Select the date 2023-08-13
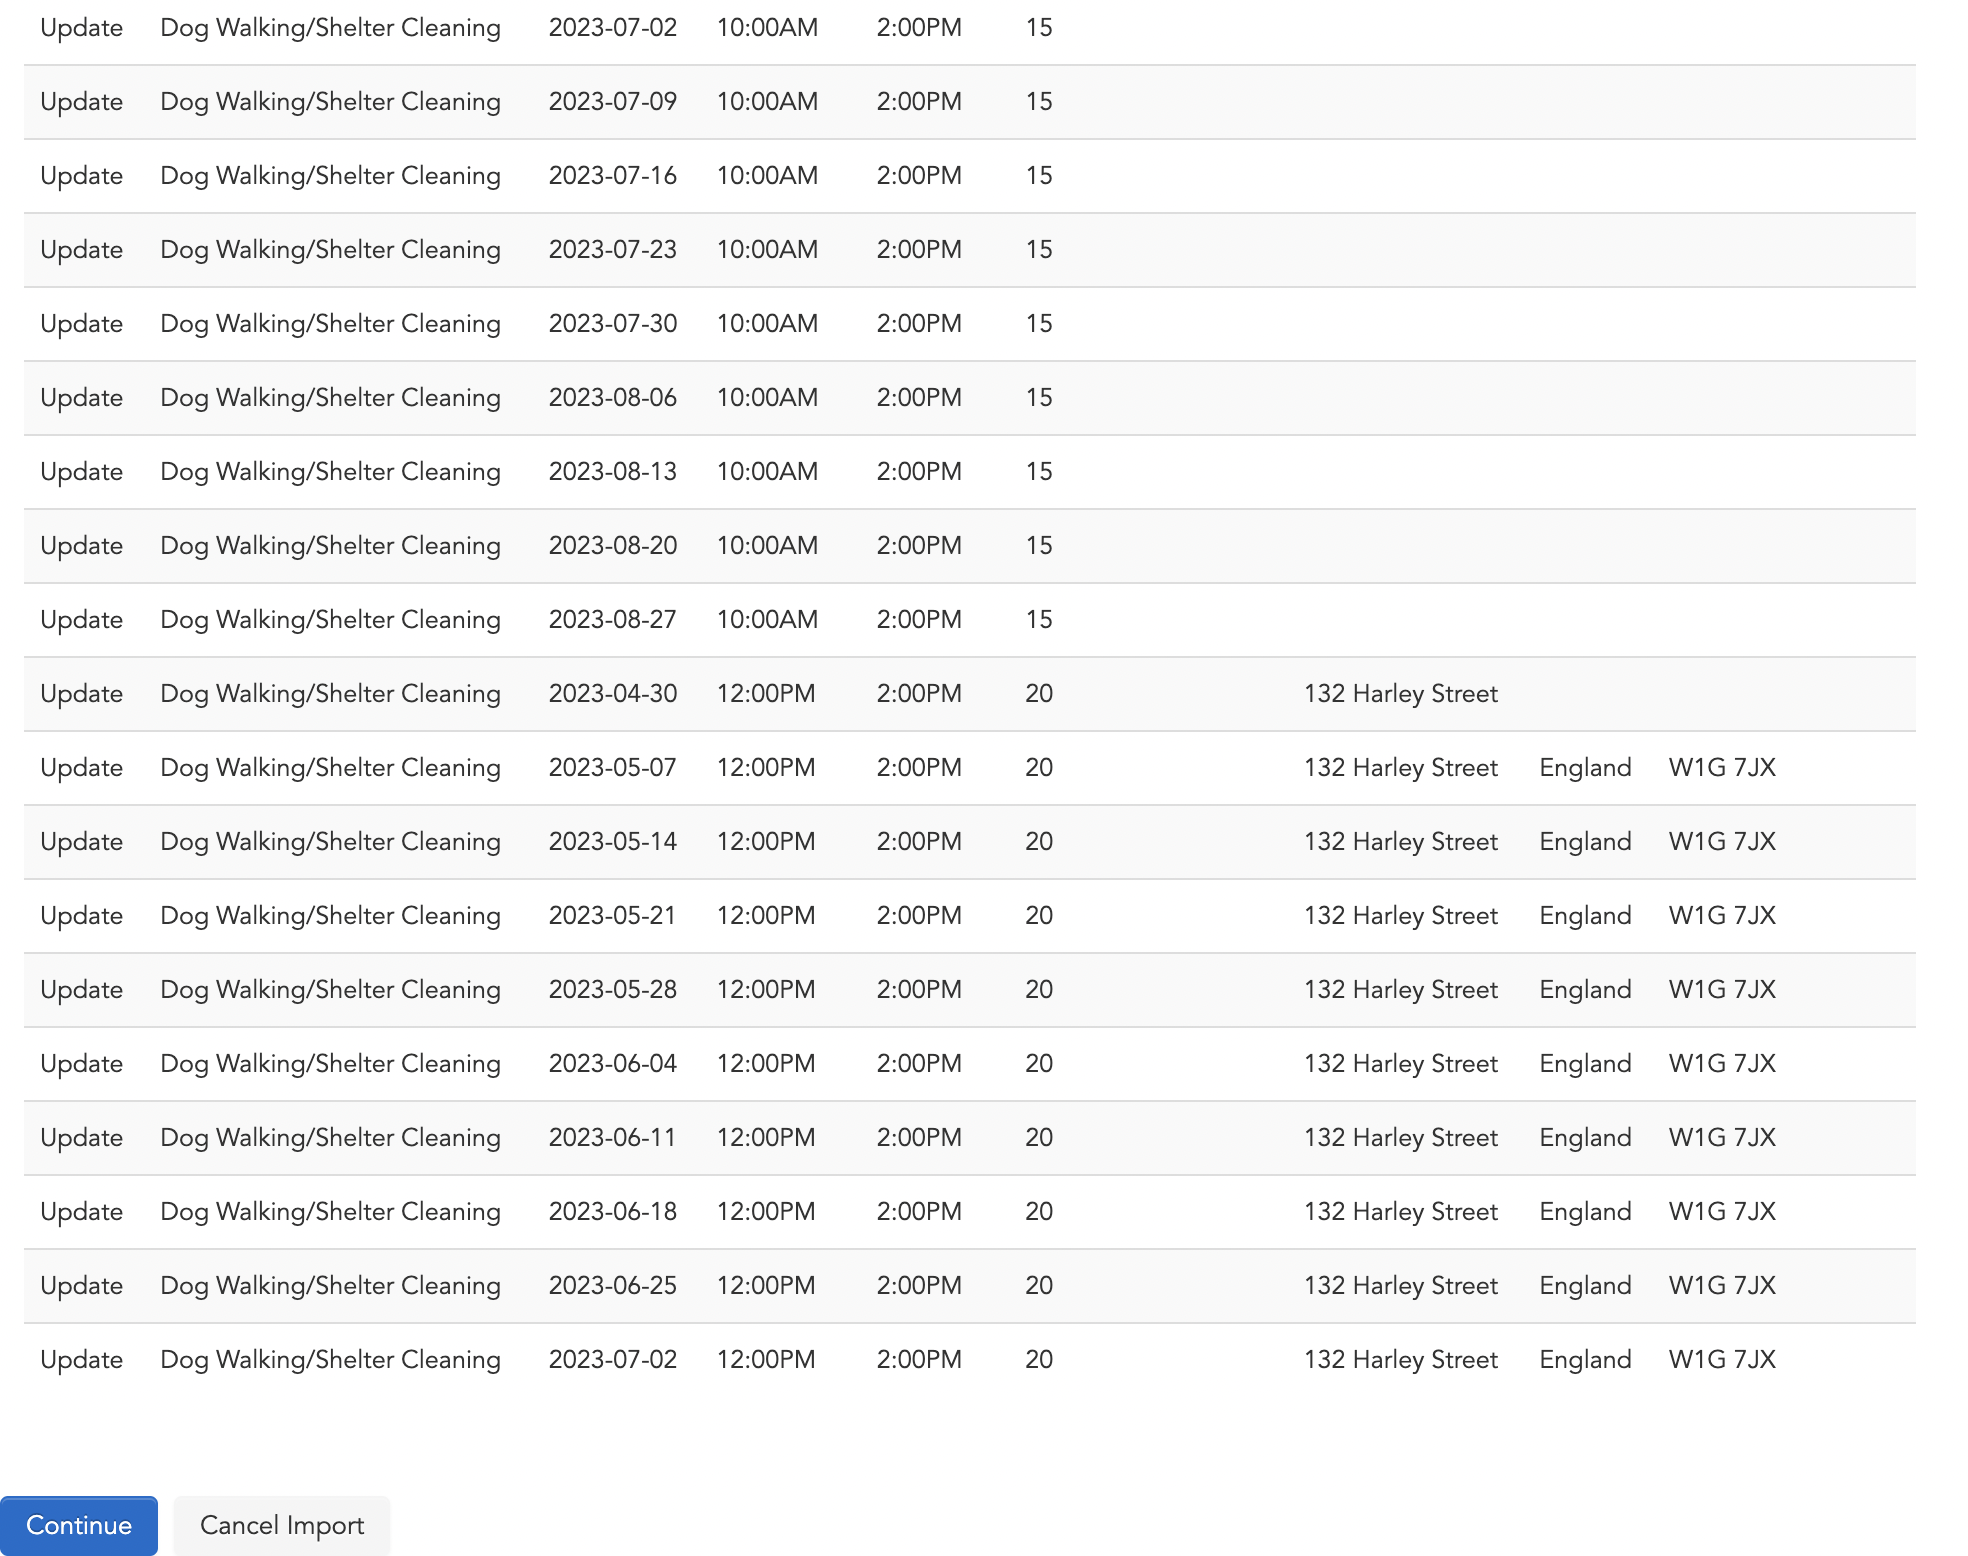 click(613, 472)
